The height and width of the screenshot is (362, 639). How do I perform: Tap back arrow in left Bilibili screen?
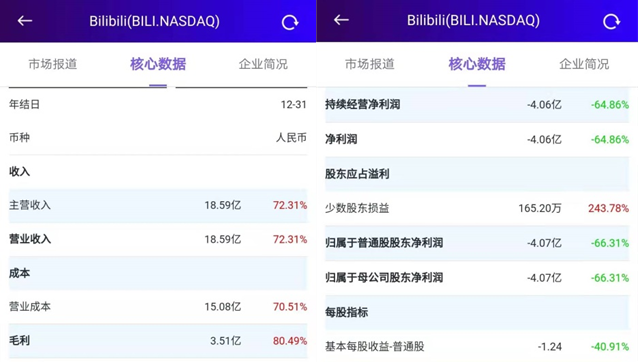click(x=25, y=21)
